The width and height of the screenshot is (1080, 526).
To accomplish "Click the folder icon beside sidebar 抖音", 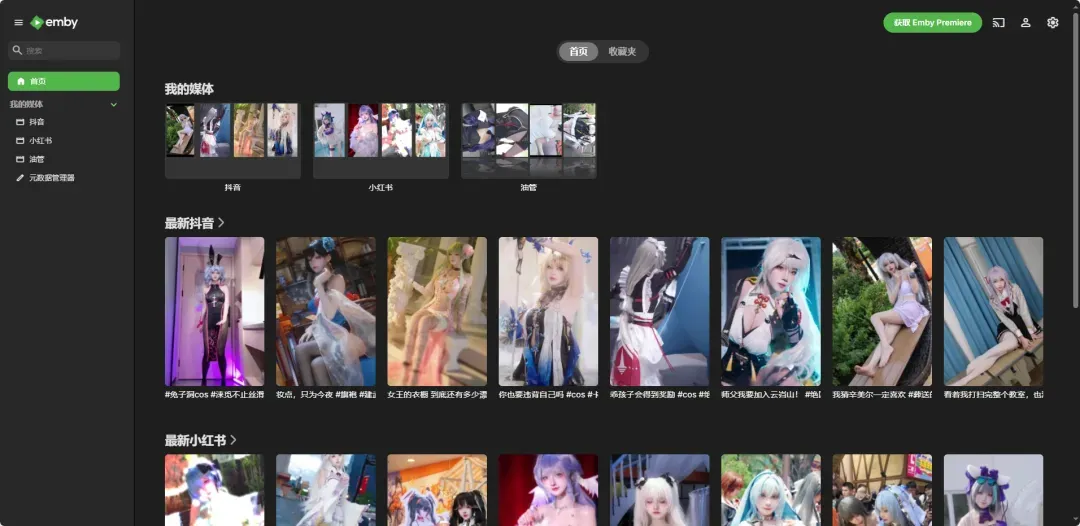I will (x=20, y=122).
